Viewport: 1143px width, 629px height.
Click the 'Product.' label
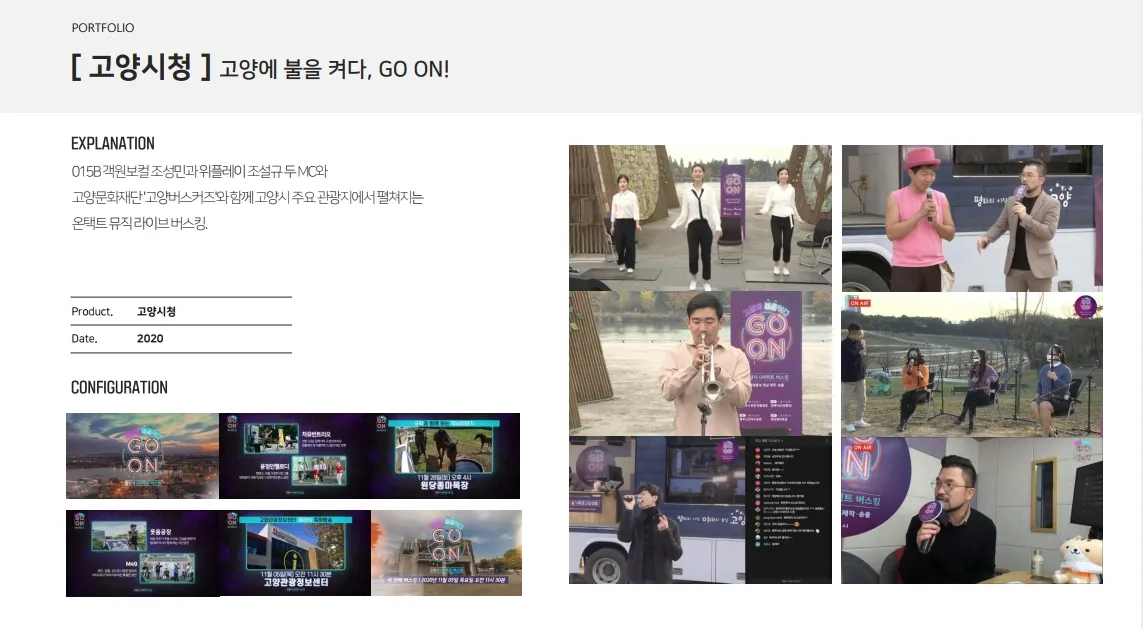point(93,311)
